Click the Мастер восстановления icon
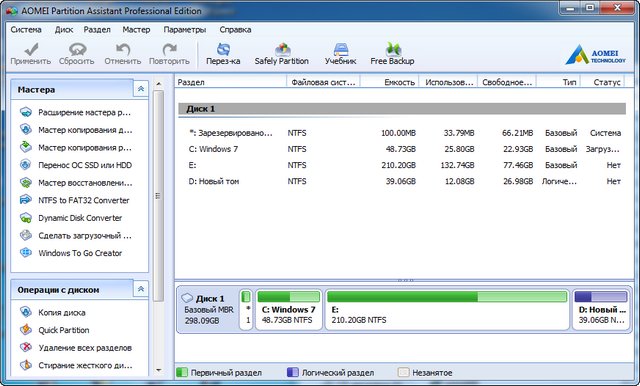 pyautogui.click(x=26, y=182)
